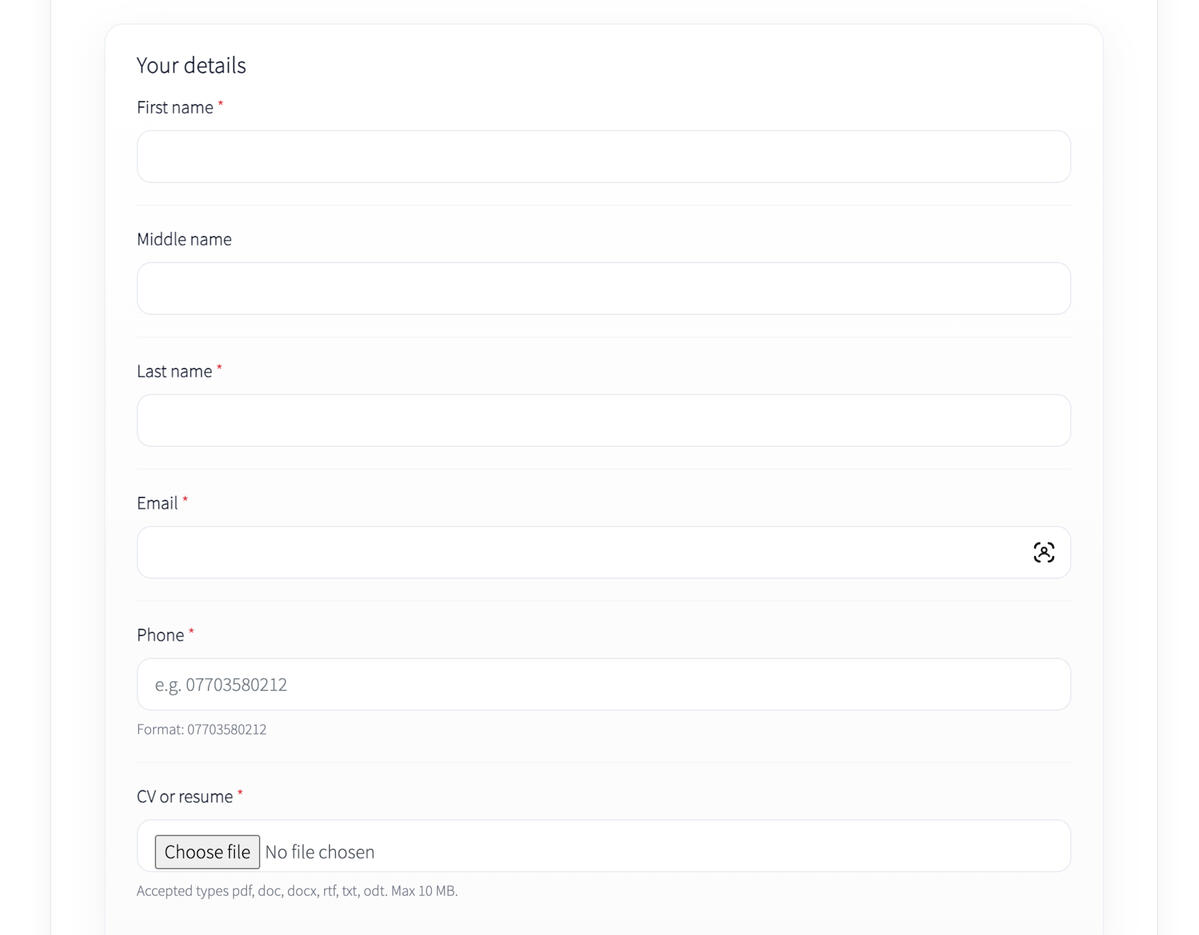1199x935 pixels.
Task: Click the Middle name label
Action: pyautogui.click(x=184, y=240)
